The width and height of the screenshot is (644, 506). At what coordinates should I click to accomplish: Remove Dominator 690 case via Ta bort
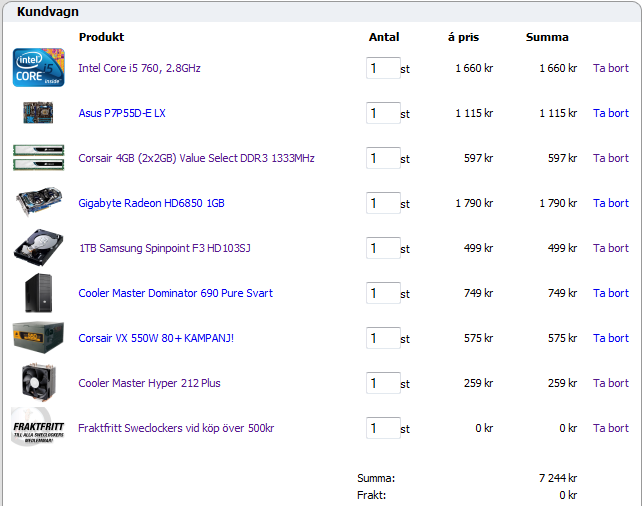tap(611, 293)
